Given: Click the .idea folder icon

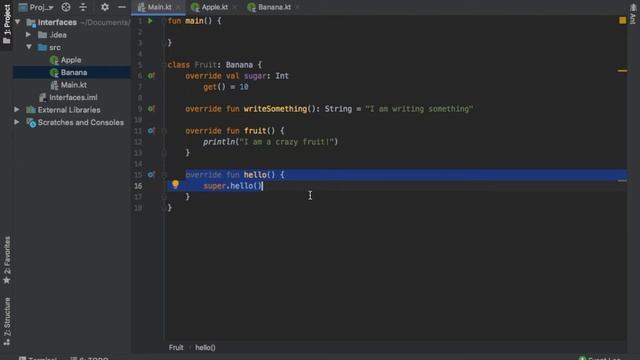Looking at the screenshot, I should (x=42, y=35).
